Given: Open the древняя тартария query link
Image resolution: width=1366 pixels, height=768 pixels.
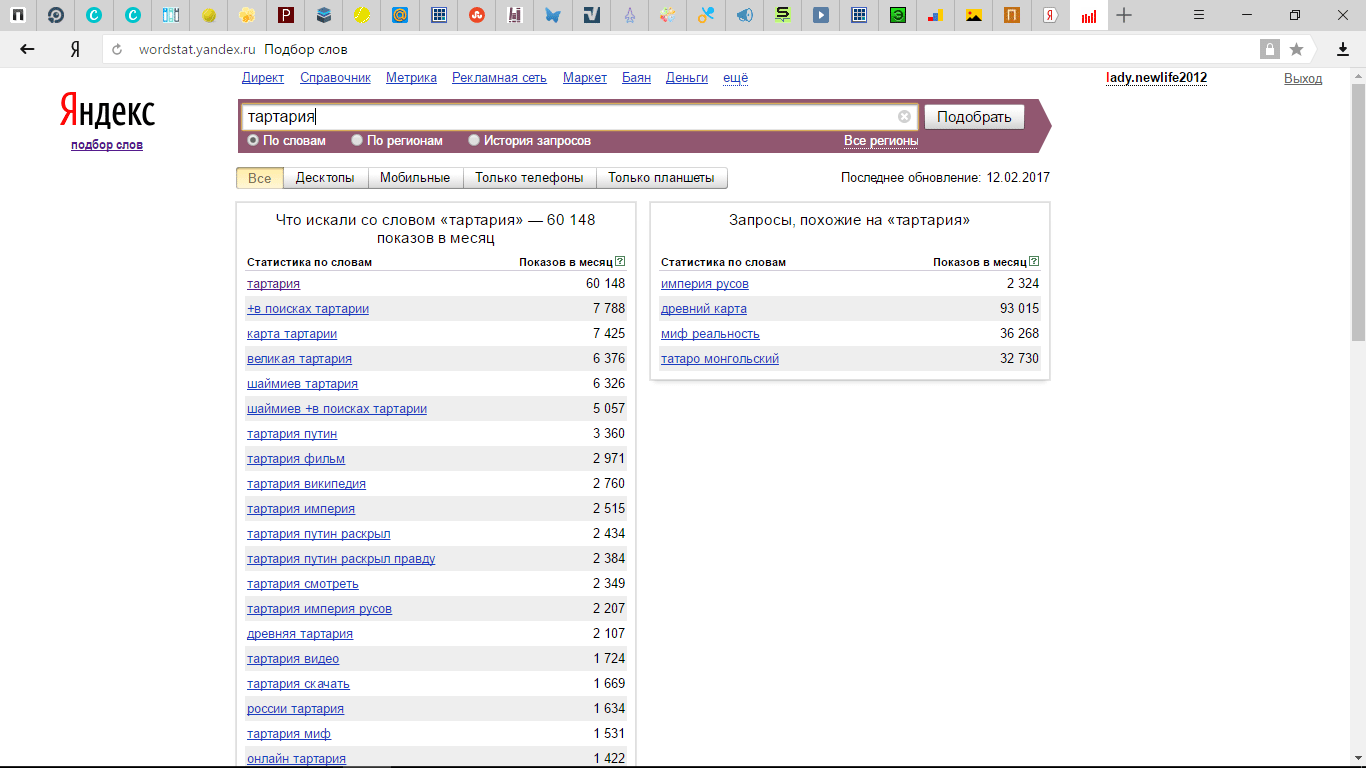Looking at the screenshot, I should pyautogui.click(x=300, y=634).
